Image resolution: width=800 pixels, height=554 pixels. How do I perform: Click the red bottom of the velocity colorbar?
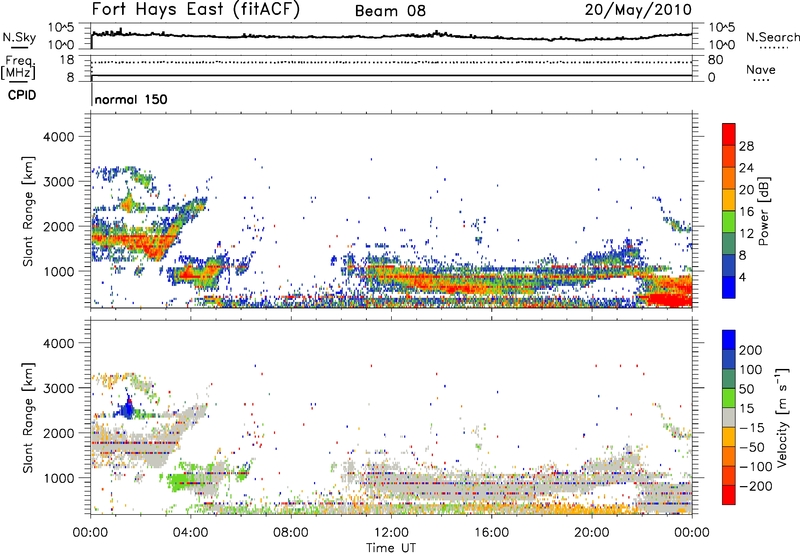point(729,495)
